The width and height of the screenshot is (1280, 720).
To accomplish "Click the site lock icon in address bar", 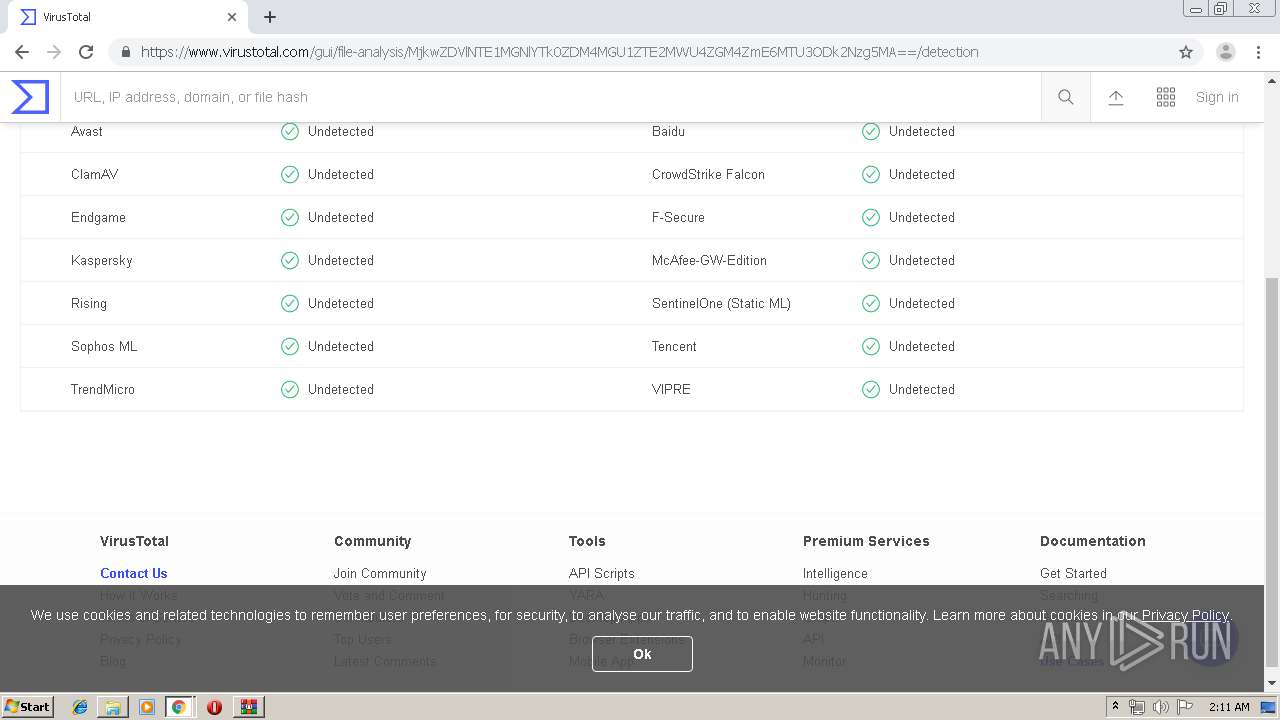I will pyautogui.click(x=125, y=52).
